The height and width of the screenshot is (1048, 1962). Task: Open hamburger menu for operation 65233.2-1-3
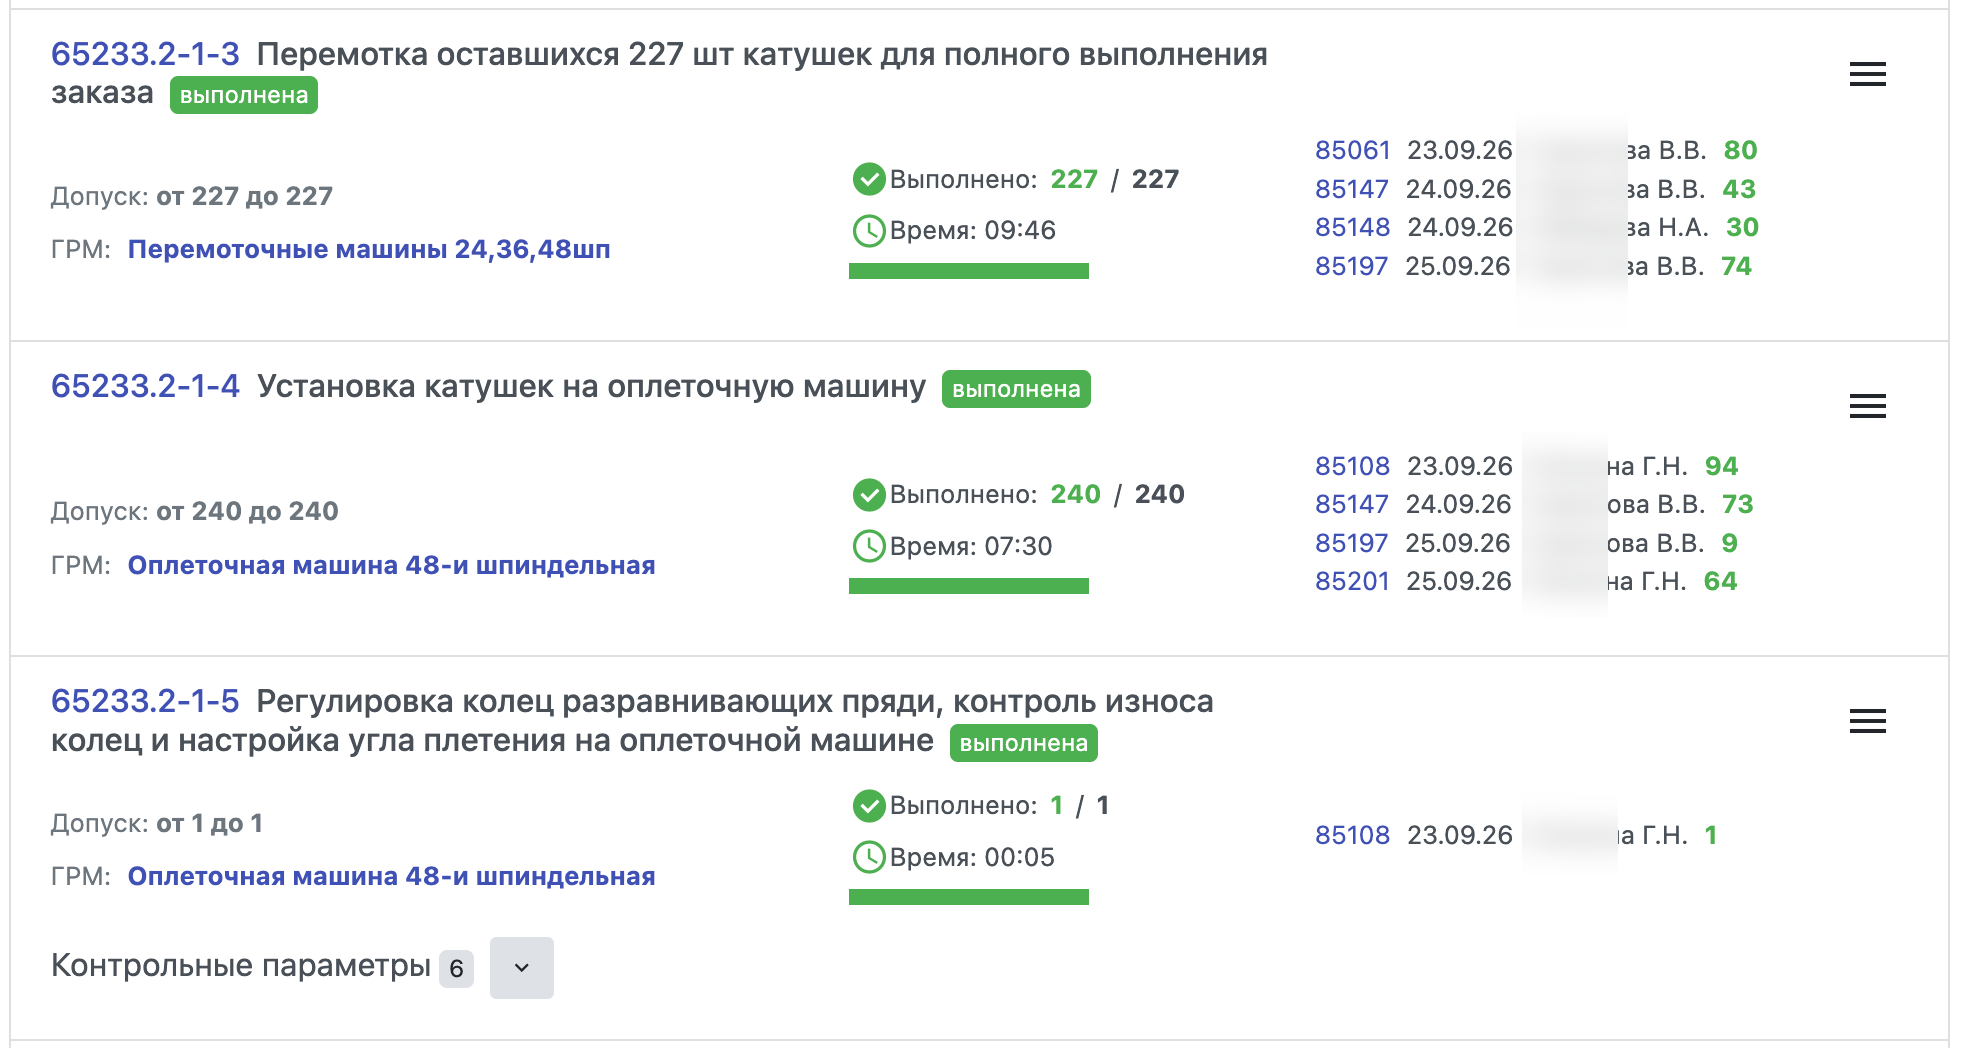pyautogui.click(x=1867, y=74)
